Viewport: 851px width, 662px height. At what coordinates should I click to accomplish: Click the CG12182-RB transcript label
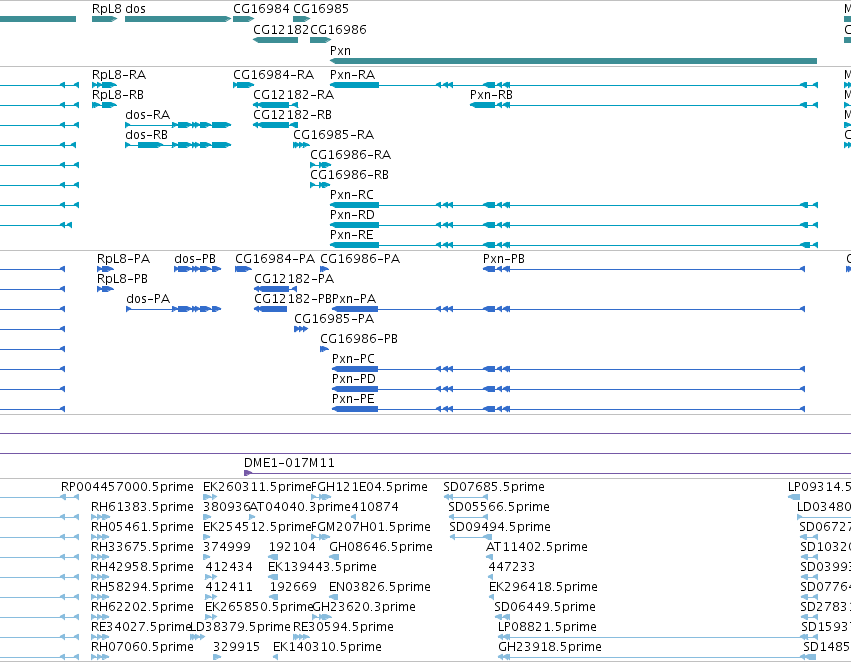coord(293,114)
